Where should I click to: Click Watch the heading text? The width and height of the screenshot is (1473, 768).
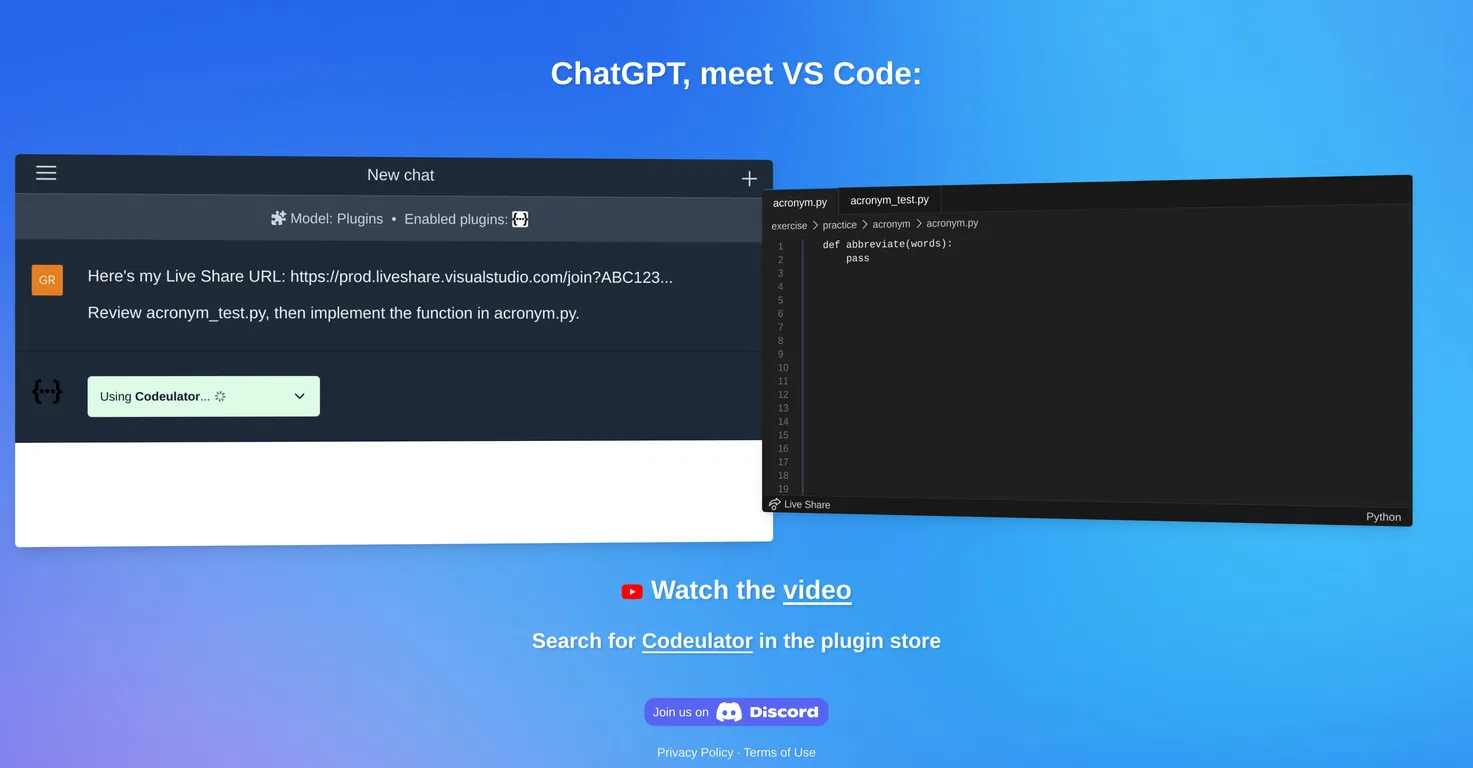coord(713,590)
